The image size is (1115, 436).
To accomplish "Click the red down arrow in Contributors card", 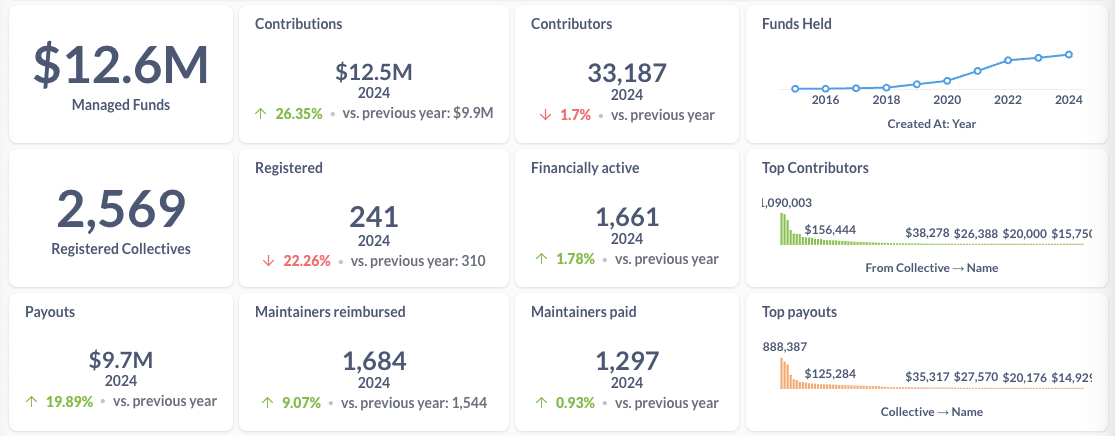I will pos(545,115).
